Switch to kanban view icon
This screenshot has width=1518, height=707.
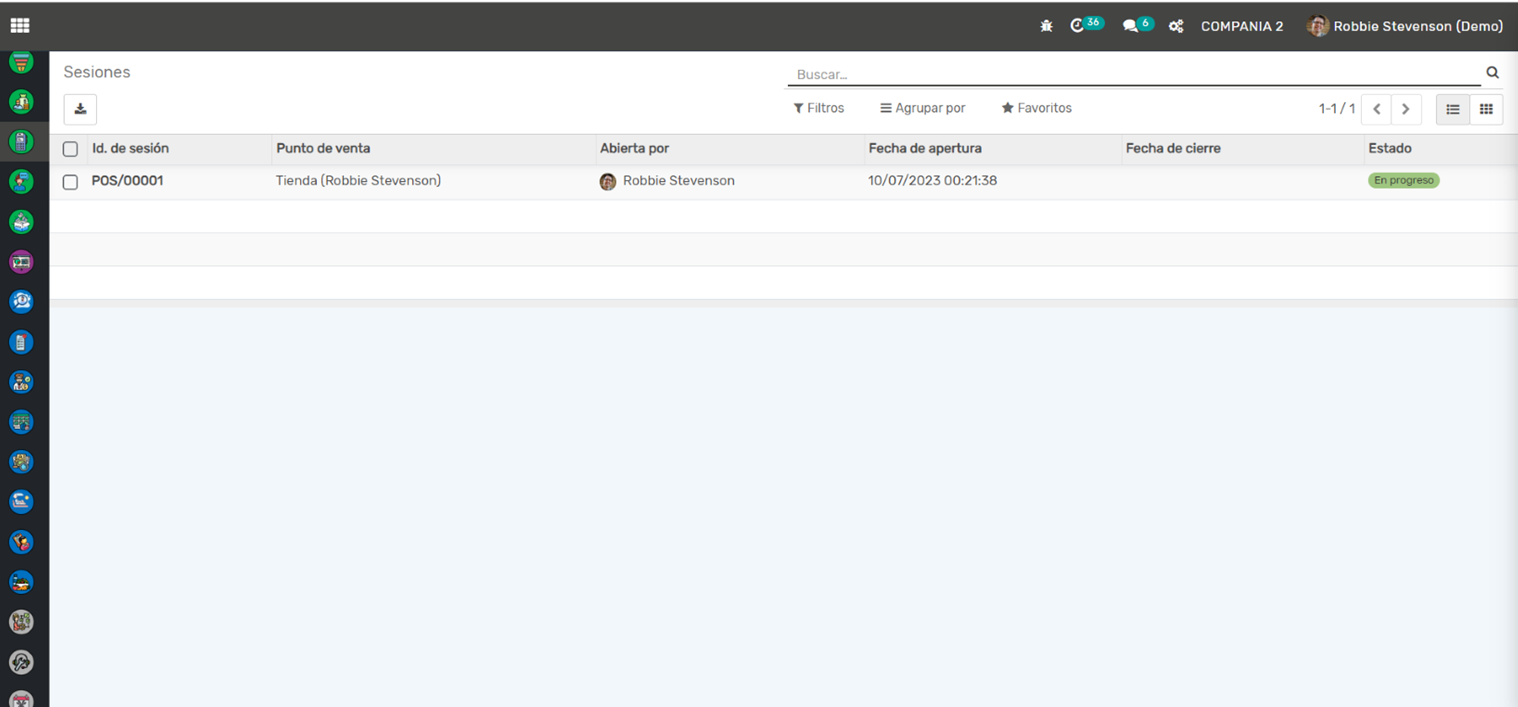(1486, 109)
